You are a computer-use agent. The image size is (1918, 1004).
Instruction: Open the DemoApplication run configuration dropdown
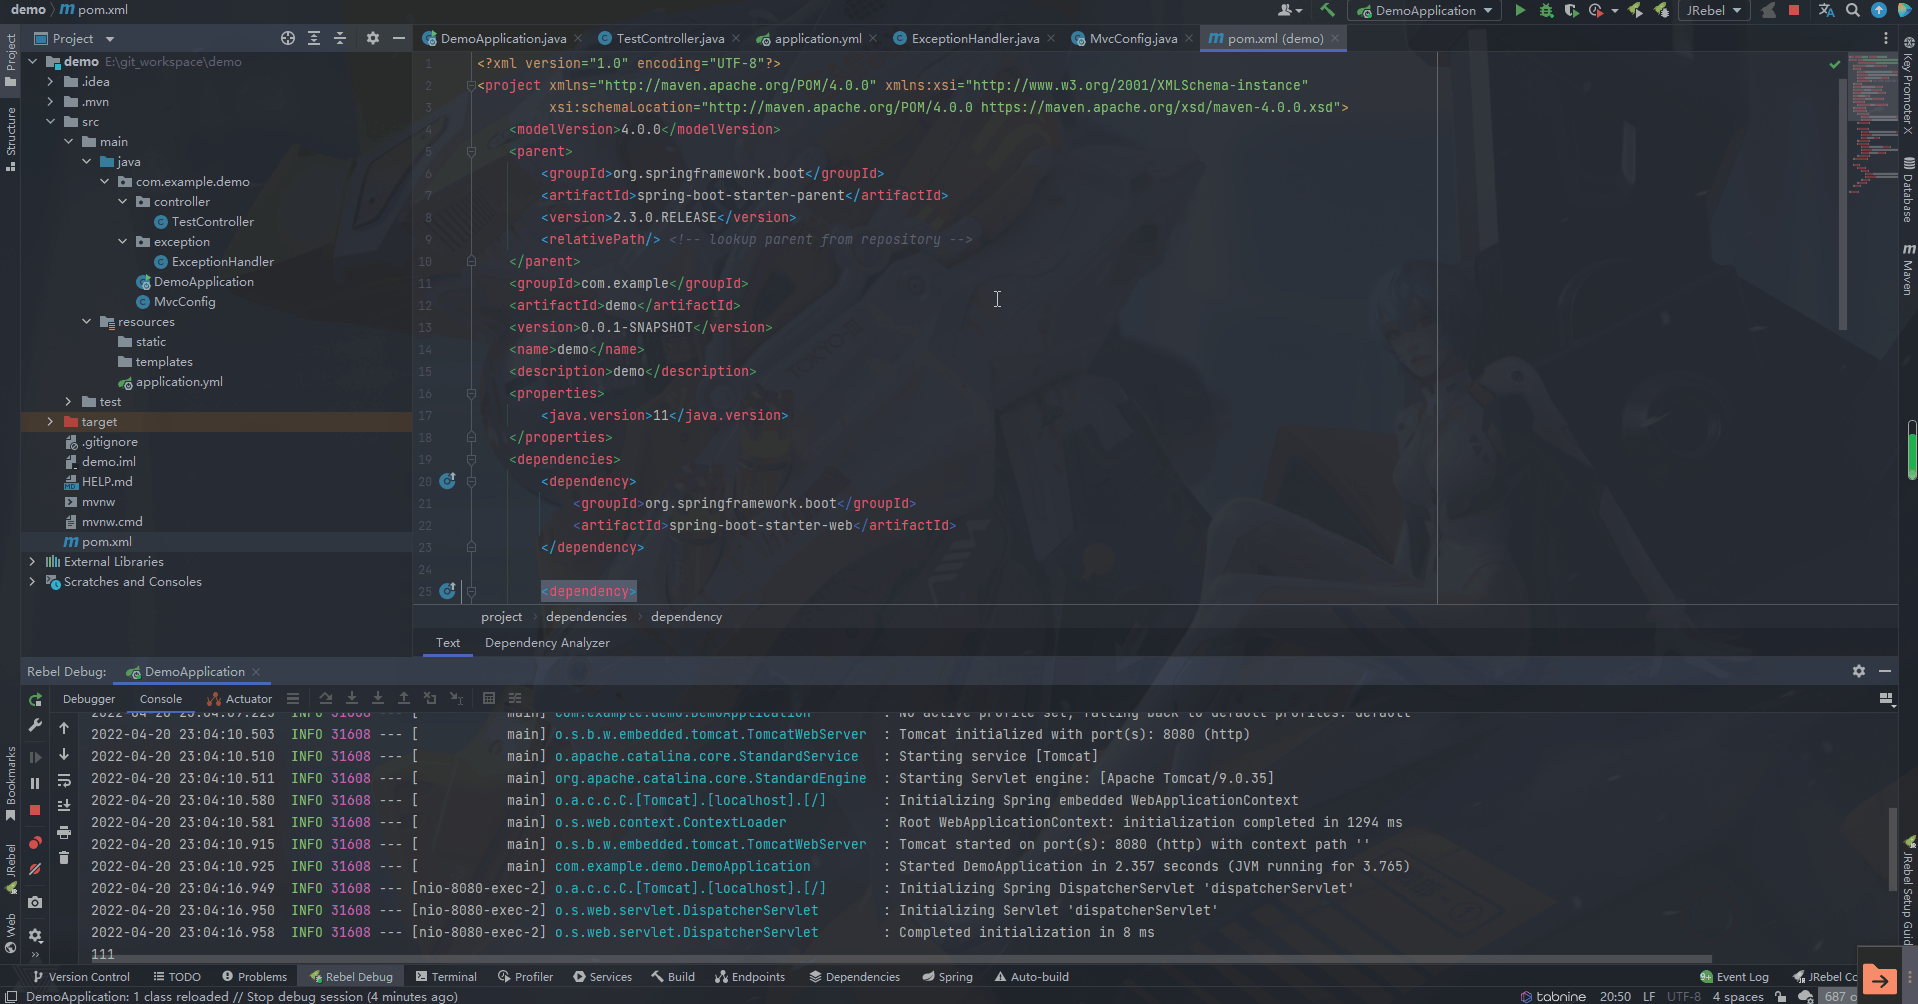(1425, 10)
